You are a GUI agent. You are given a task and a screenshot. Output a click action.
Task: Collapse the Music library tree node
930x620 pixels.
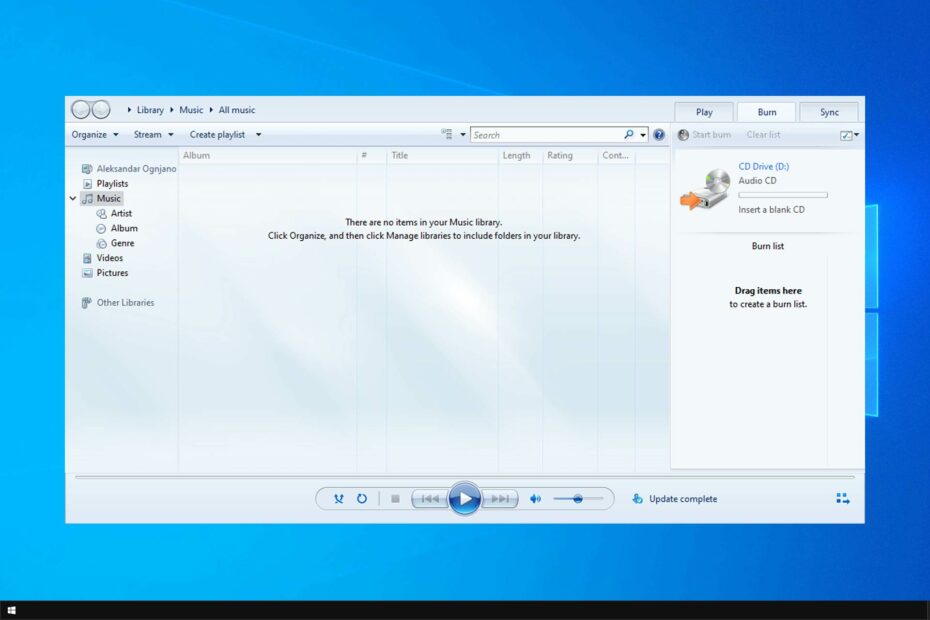(72, 198)
